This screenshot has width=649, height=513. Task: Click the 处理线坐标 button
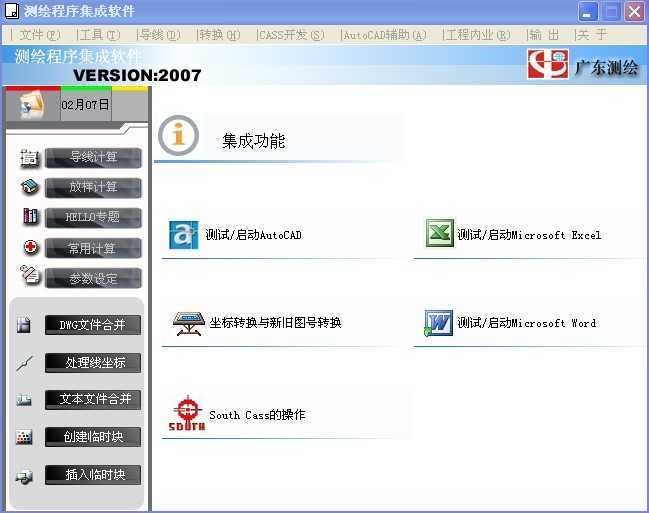pyautogui.click(x=93, y=363)
